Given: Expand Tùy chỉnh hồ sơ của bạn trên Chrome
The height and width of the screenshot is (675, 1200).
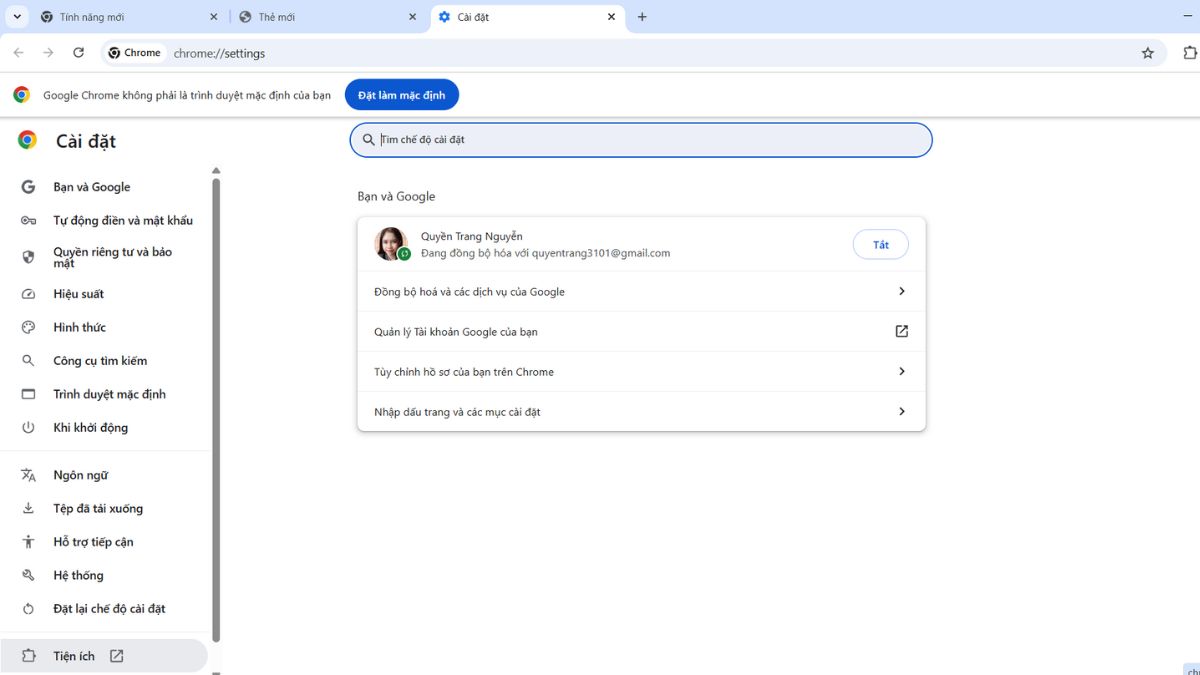Looking at the screenshot, I should point(641,372).
